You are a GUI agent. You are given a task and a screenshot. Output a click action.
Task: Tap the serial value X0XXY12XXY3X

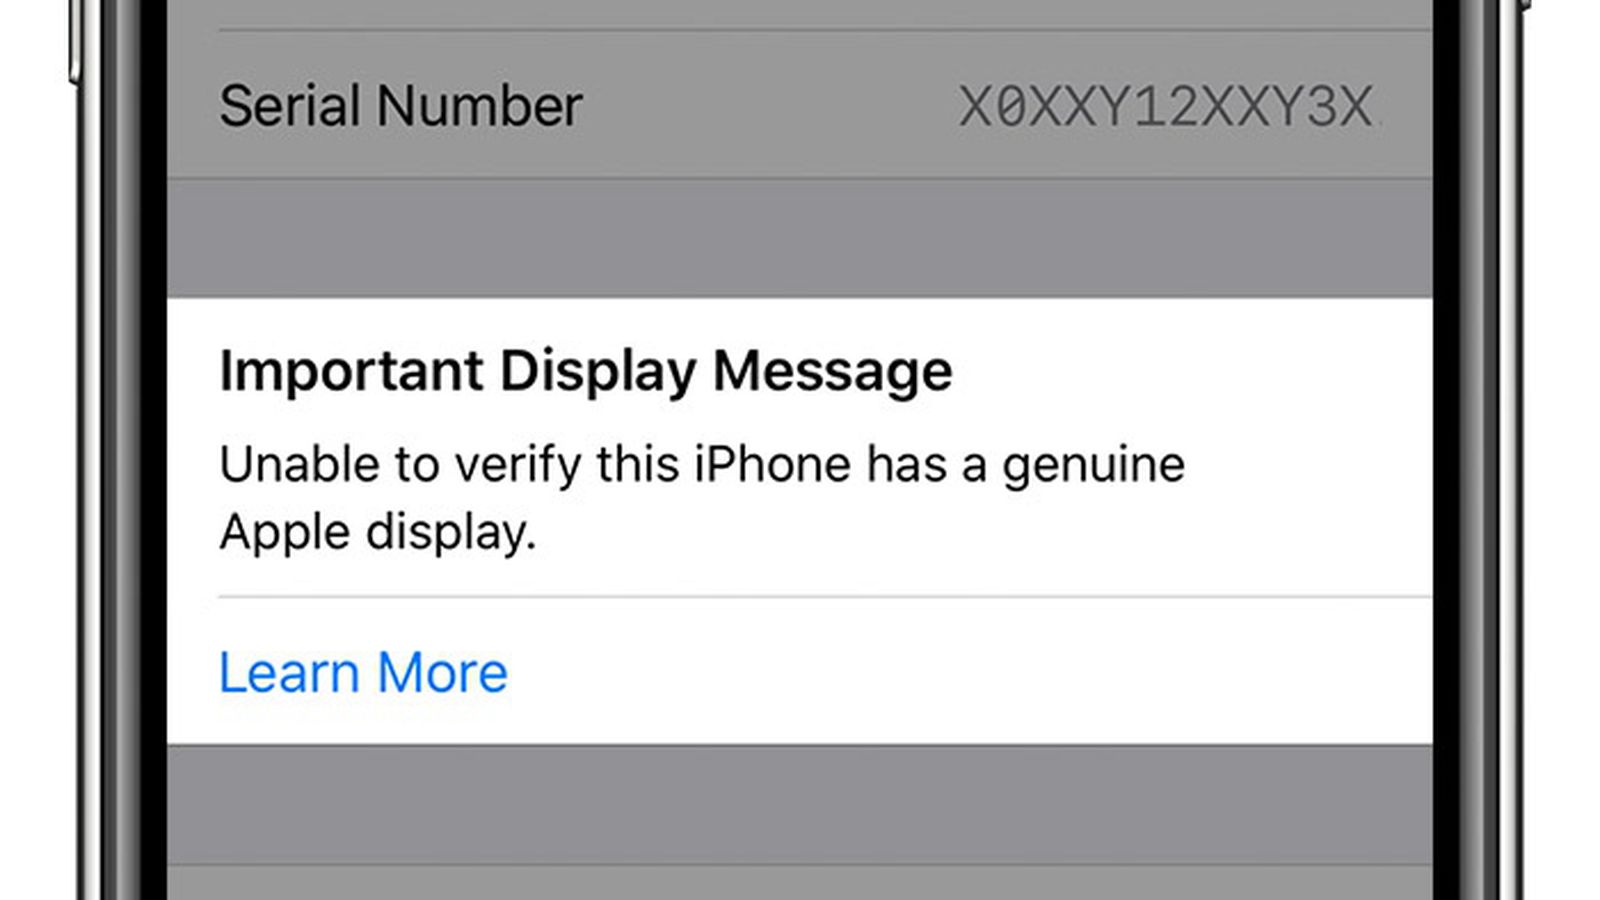[x=1165, y=107]
